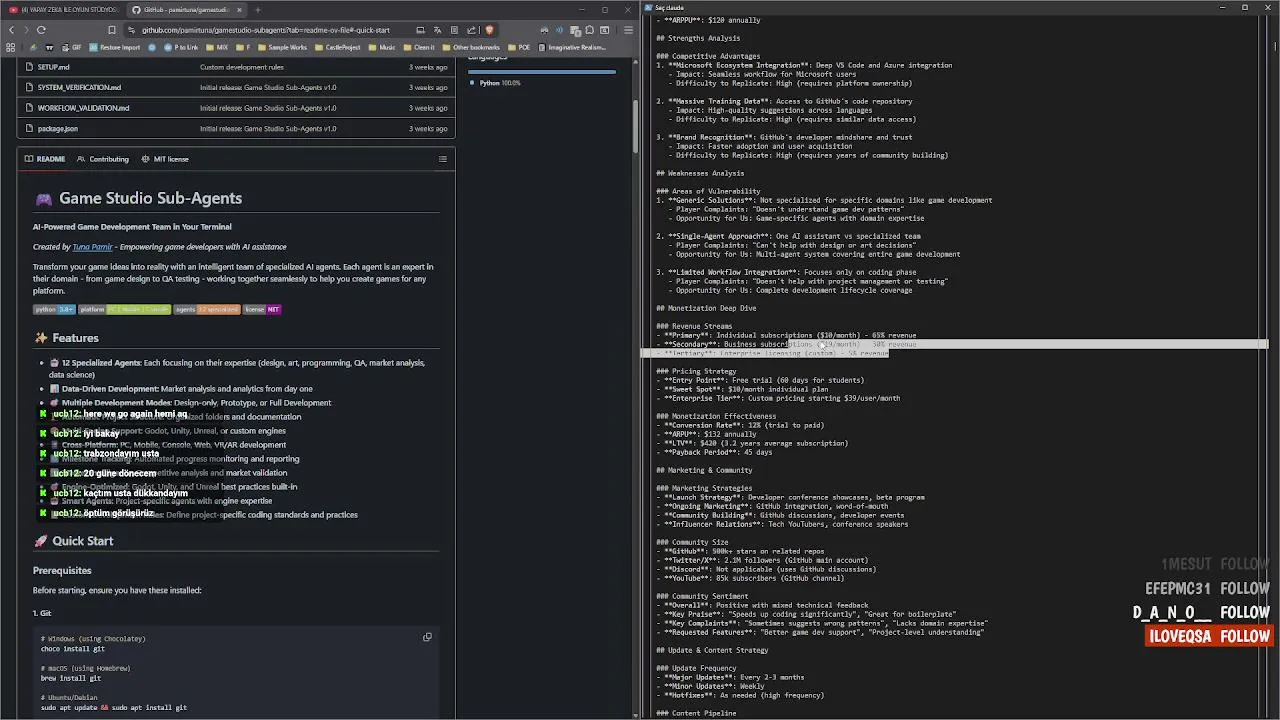Image resolution: width=1280 pixels, height=720 pixels.
Task: Expand the Clean it bookmarks folder
Action: coord(418,47)
